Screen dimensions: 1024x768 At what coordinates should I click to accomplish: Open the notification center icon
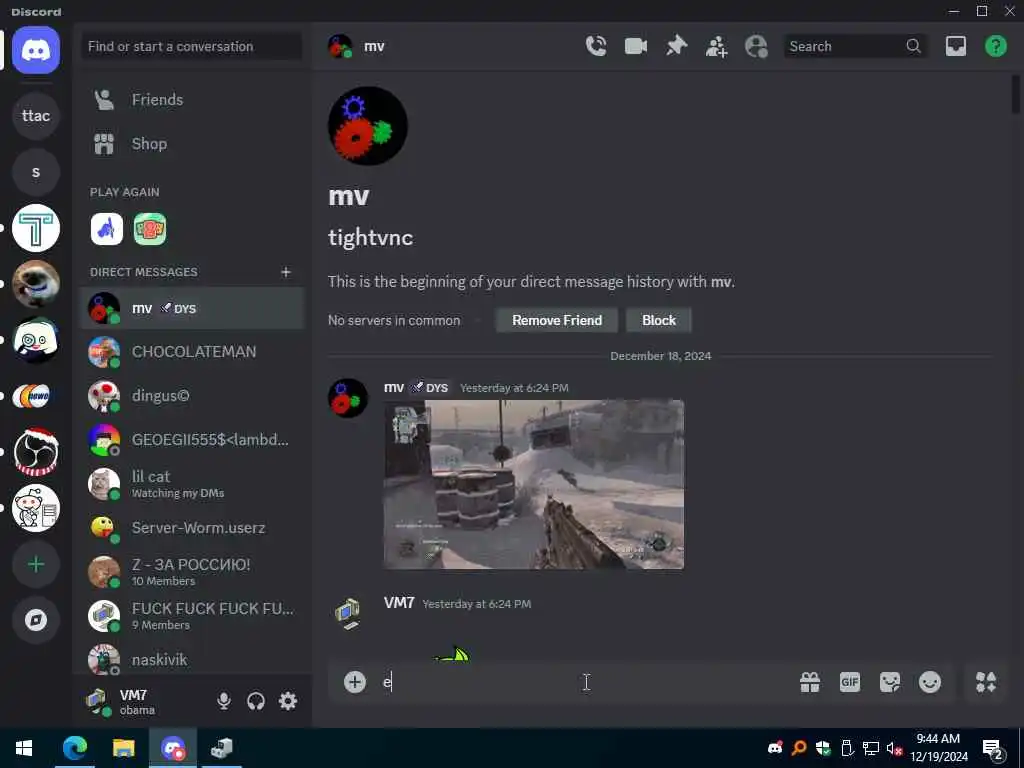(x=993, y=749)
